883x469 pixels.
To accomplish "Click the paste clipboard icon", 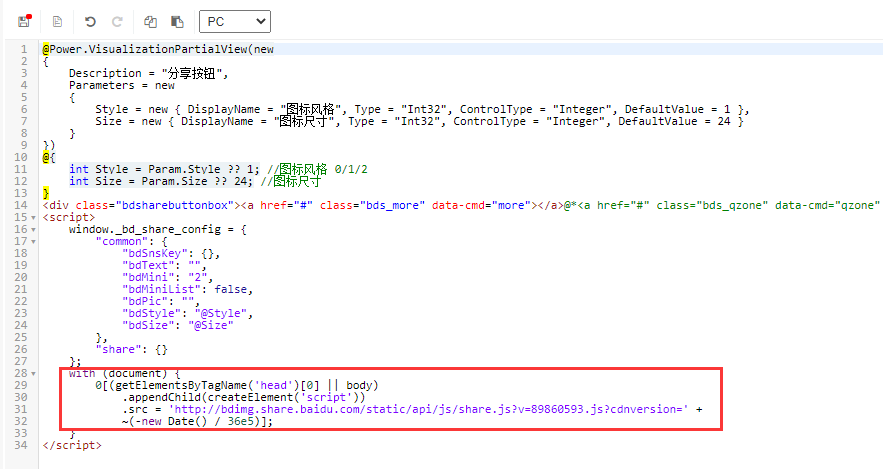I will point(177,21).
